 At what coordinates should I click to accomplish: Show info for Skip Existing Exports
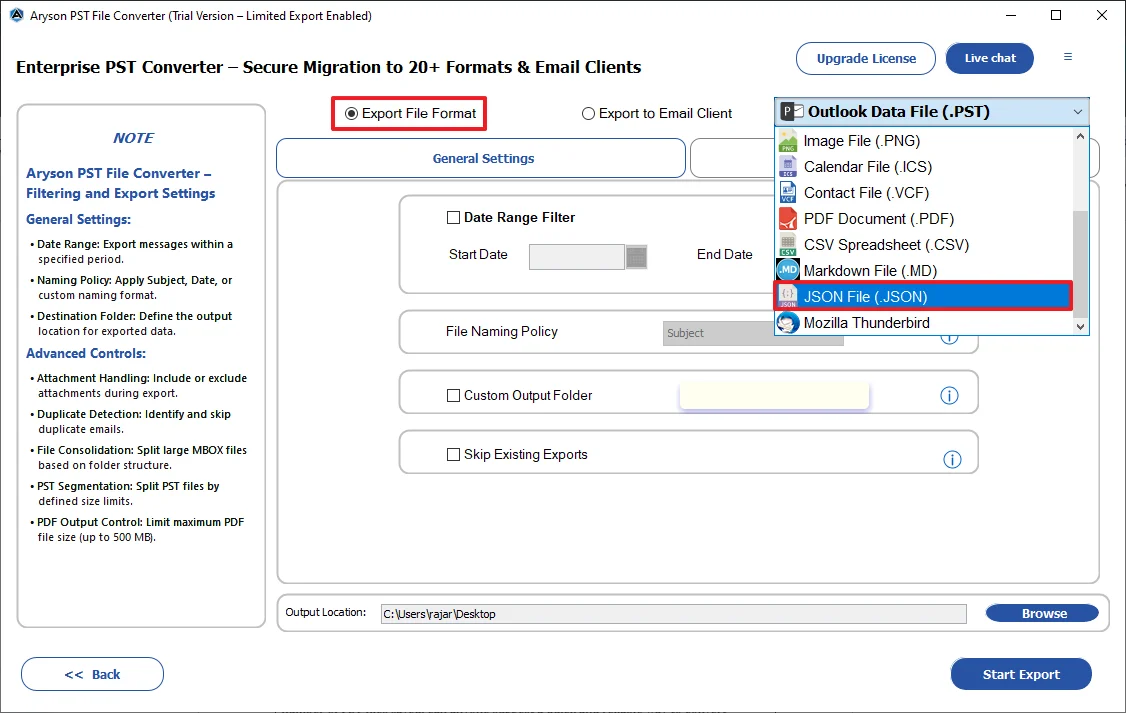click(952, 460)
